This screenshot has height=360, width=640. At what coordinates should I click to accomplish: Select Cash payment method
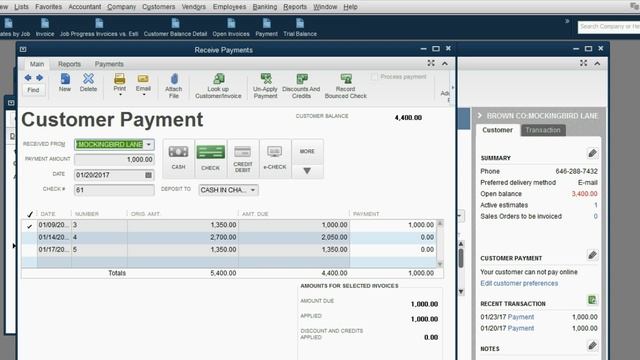[178, 158]
